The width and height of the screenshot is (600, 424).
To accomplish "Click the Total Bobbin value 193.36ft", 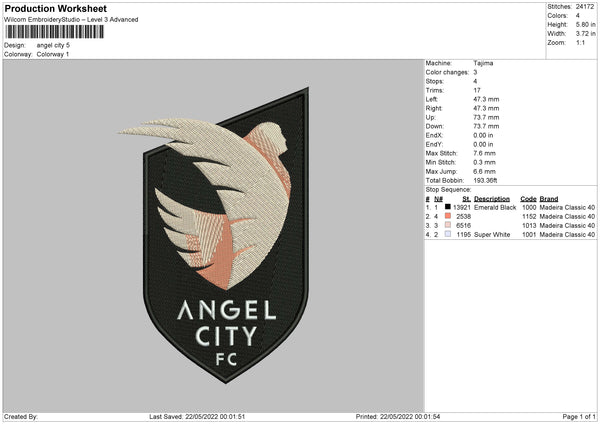I will [x=485, y=180].
